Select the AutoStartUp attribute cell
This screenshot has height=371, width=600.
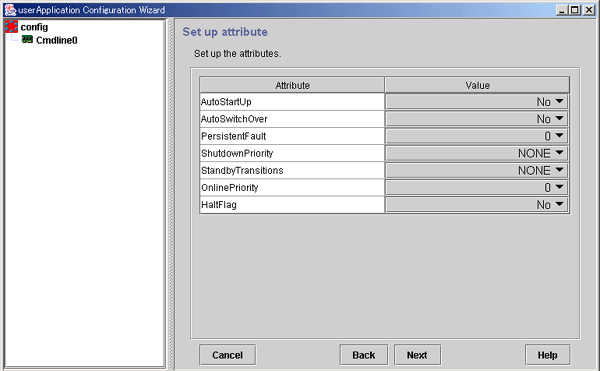click(x=292, y=102)
